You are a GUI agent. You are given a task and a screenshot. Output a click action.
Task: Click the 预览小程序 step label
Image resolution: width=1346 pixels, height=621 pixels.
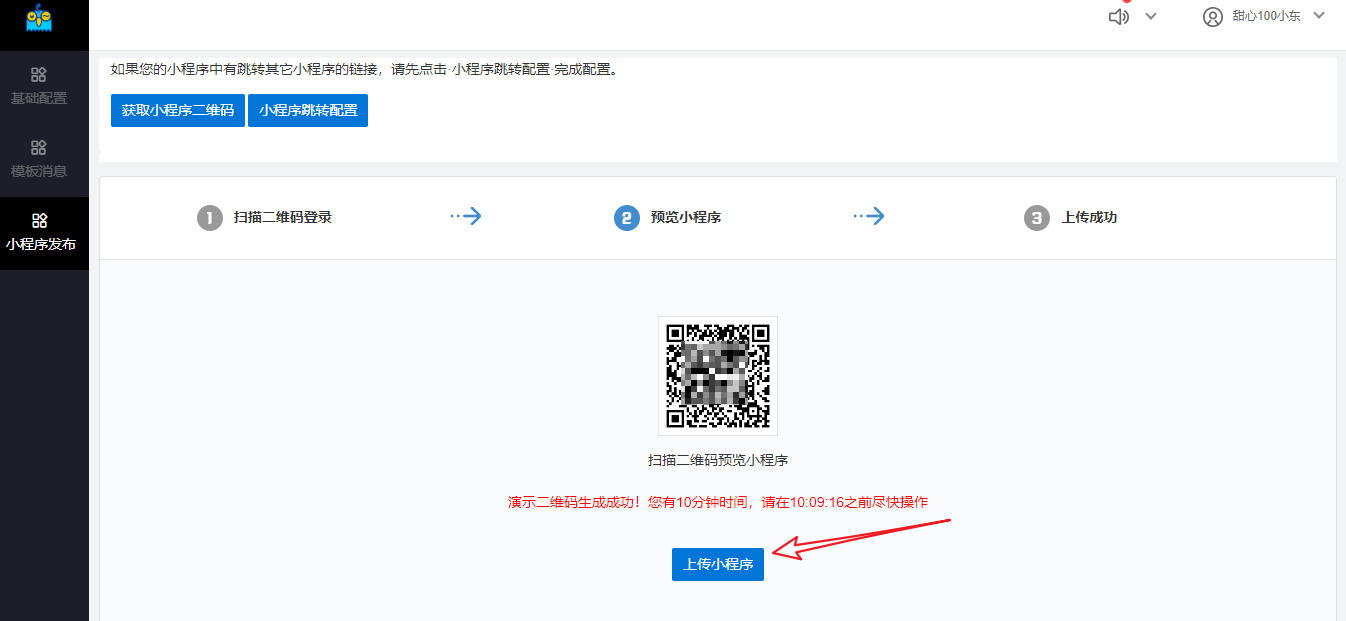pyautogui.click(x=686, y=217)
